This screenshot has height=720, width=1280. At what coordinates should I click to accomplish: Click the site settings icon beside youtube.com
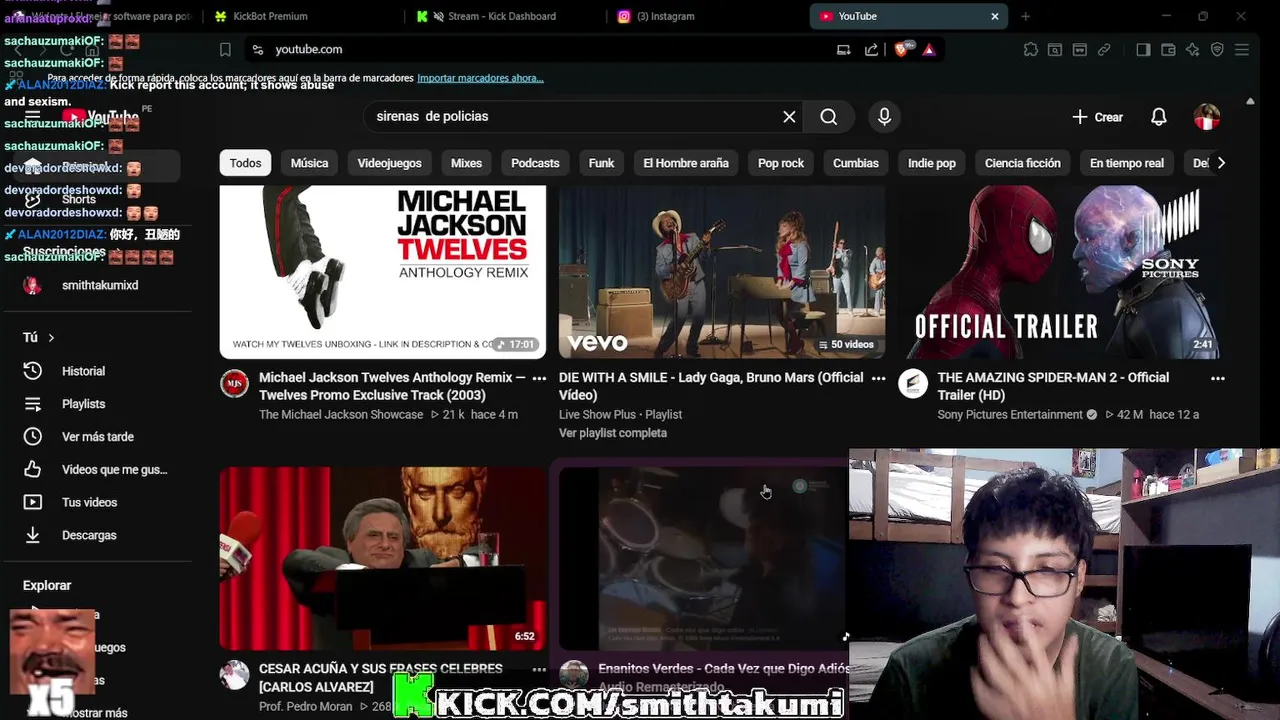coord(258,49)
